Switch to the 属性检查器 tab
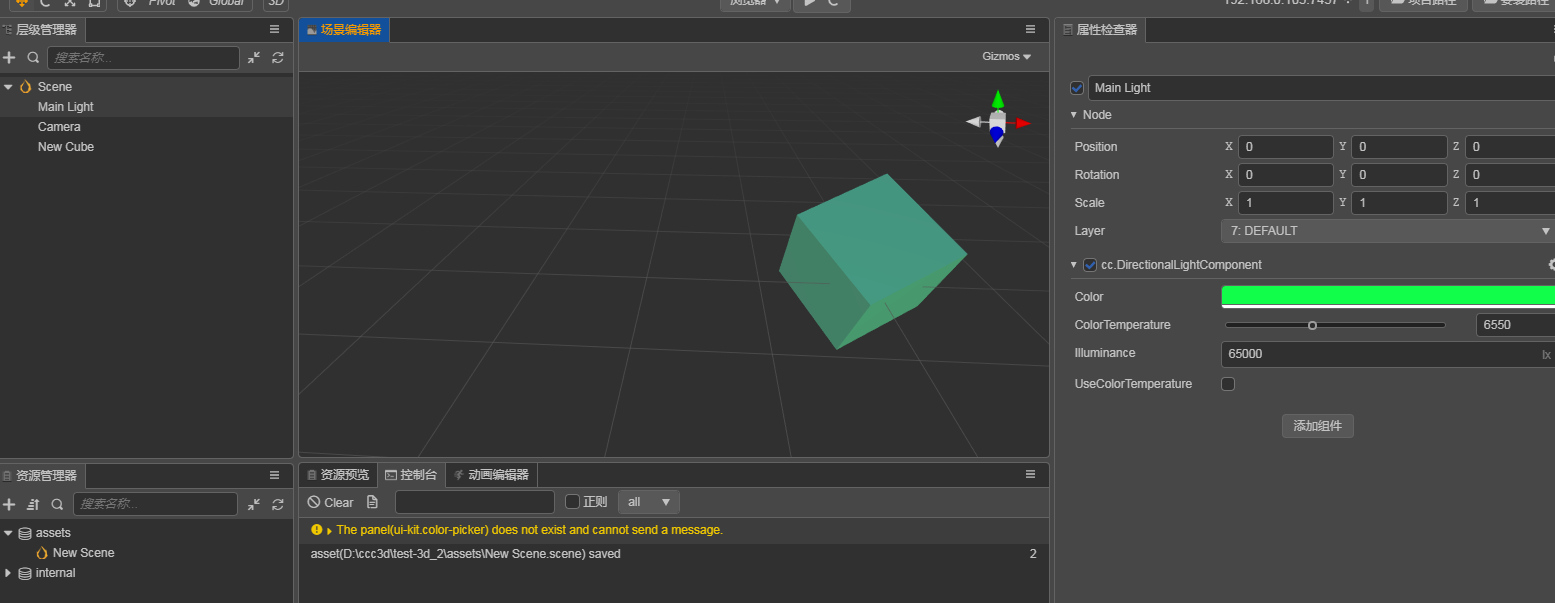The height and width of the screenshot is (603, 1555). 1100,30
